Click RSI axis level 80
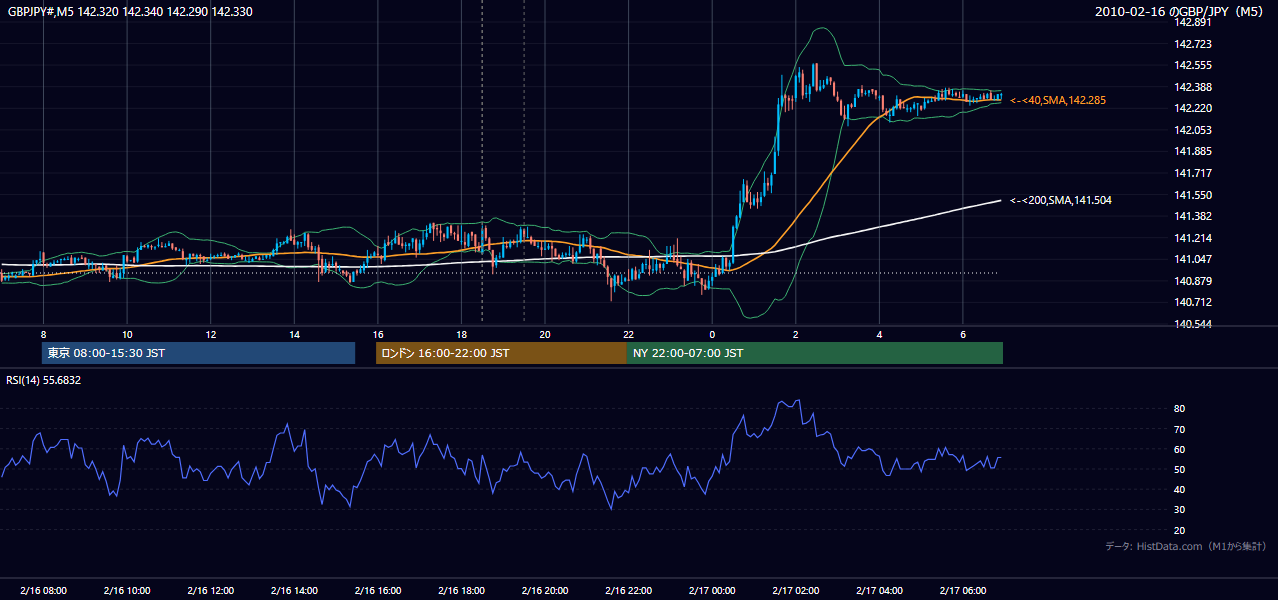The height and width of the screenshot is (600, 1278). pyautogui.click(x=1180, y=409)
